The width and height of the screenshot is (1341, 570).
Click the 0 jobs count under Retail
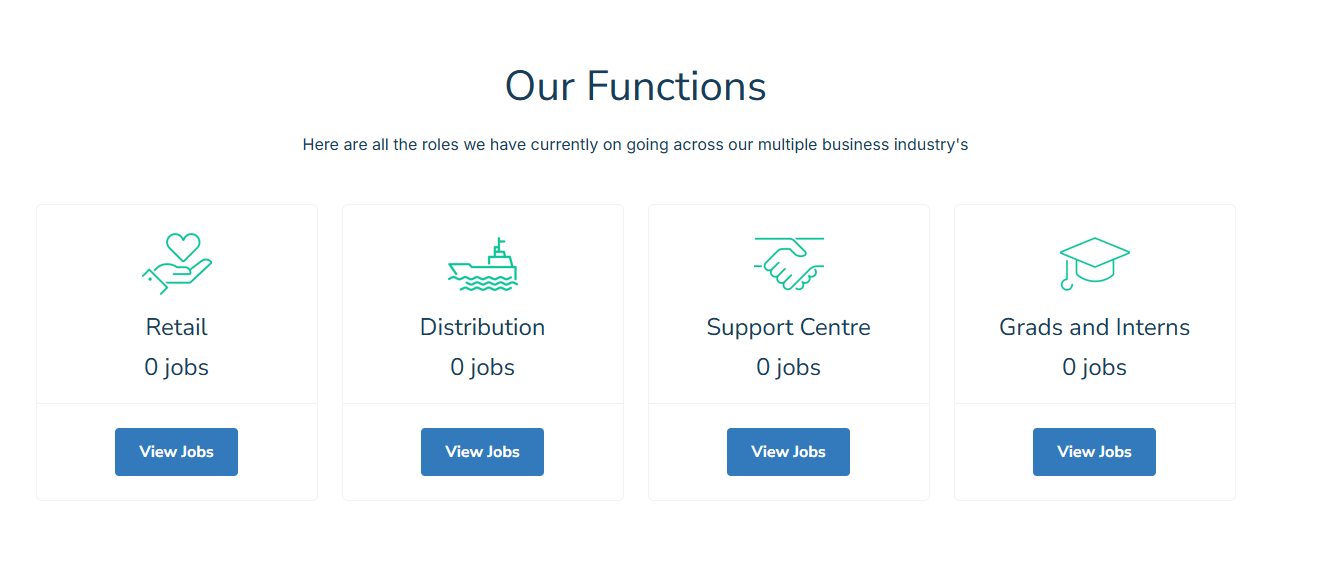[x=177, y=368]
